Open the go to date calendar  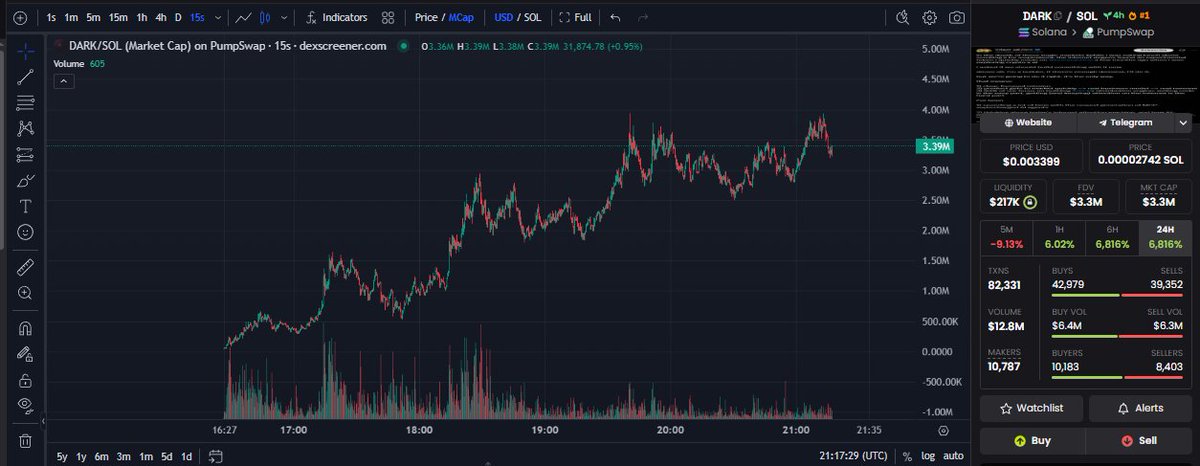coord(215,456)
